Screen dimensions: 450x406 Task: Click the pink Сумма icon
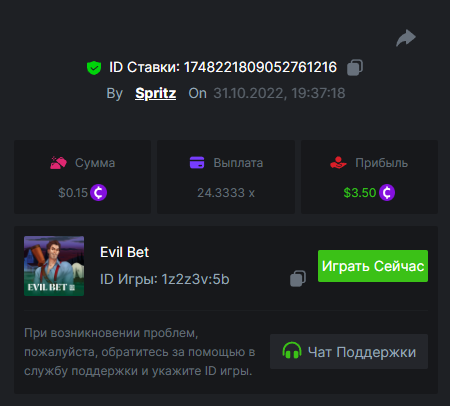point(58,163)
